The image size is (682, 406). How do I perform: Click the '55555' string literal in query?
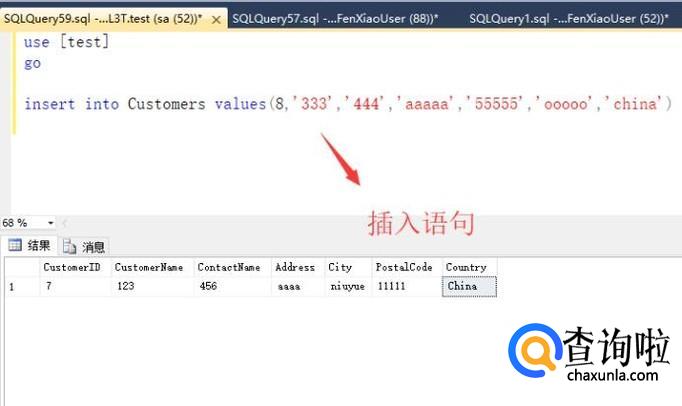pyautogui.click(x=496, y=104)
